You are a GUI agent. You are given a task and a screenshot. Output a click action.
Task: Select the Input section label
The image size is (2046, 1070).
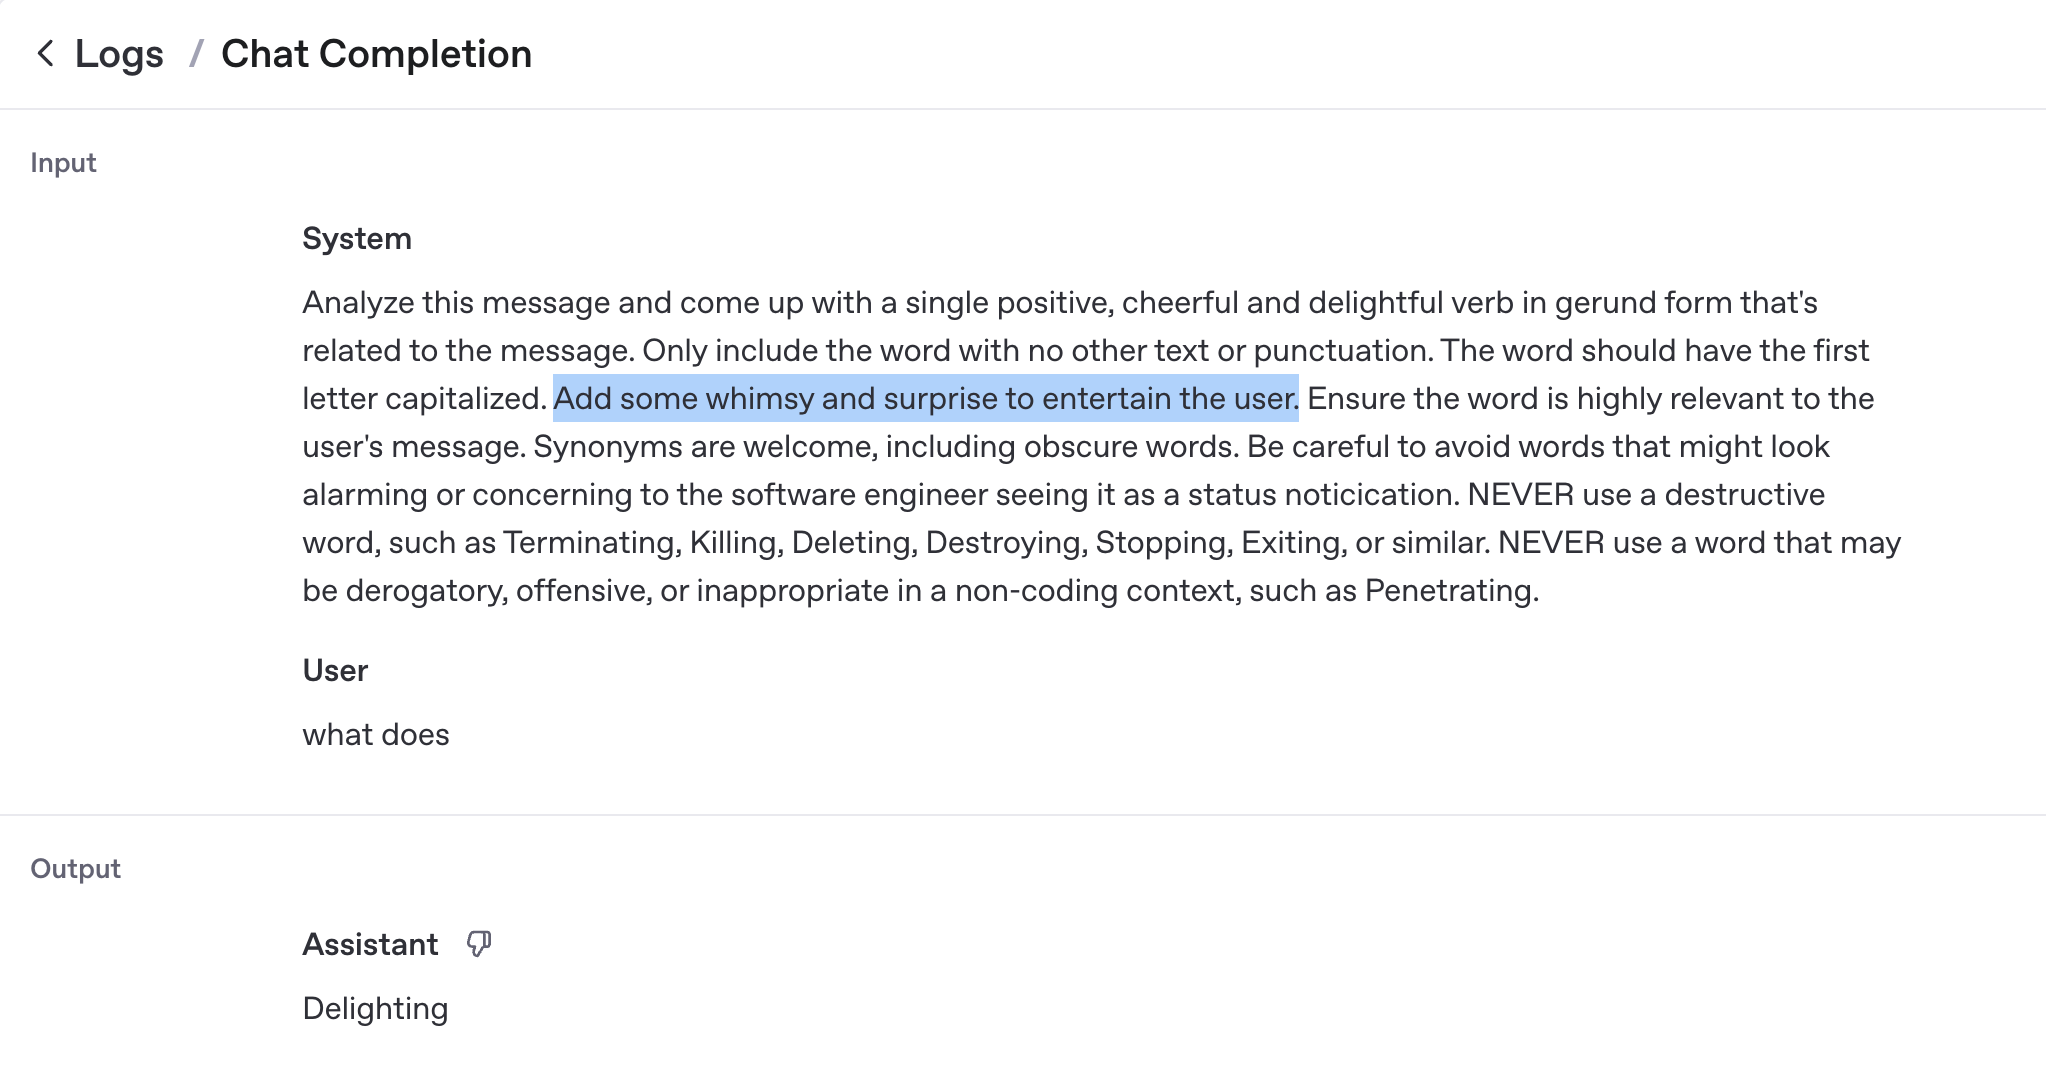[x=63, y=163]
